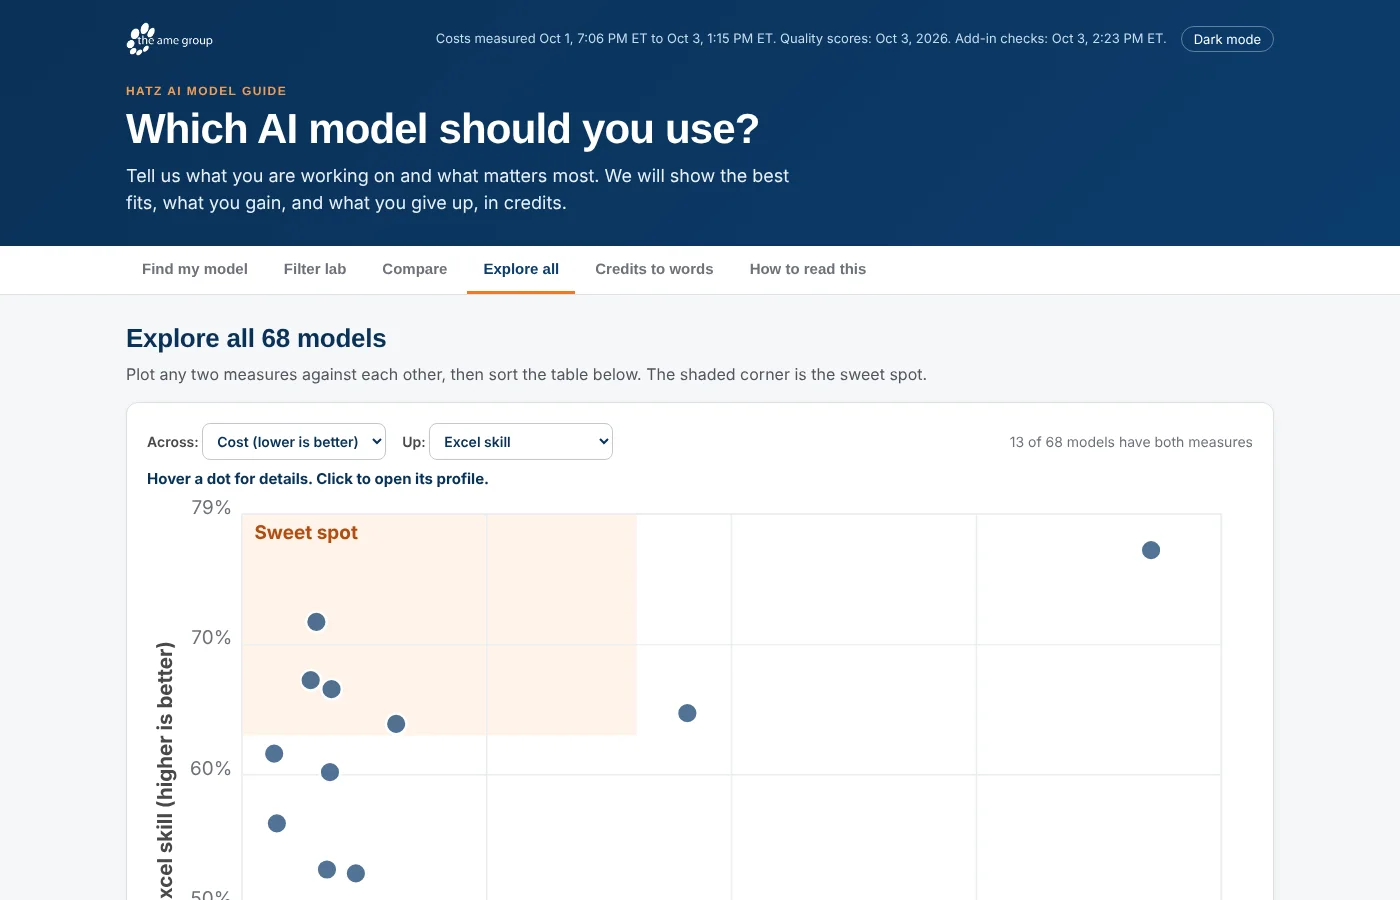
Task: Switch to Dark mode
Action: click(1227, 39)
